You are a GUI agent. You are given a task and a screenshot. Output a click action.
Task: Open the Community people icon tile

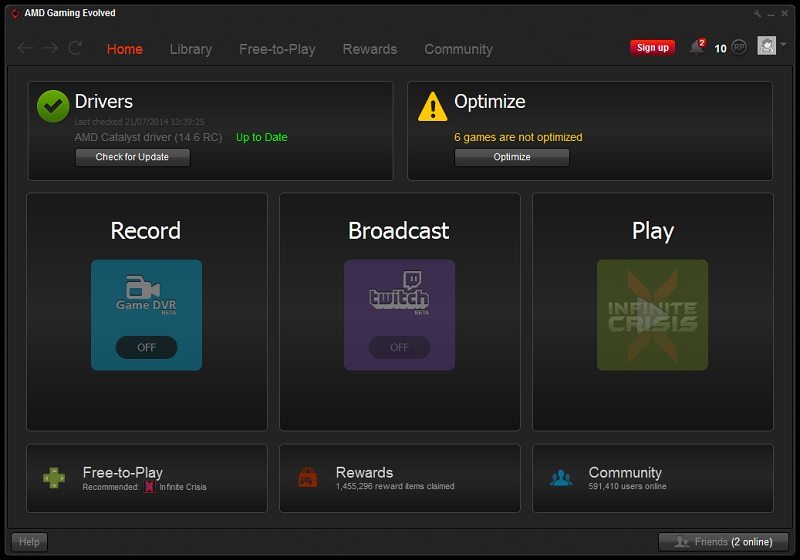[561, 478]
